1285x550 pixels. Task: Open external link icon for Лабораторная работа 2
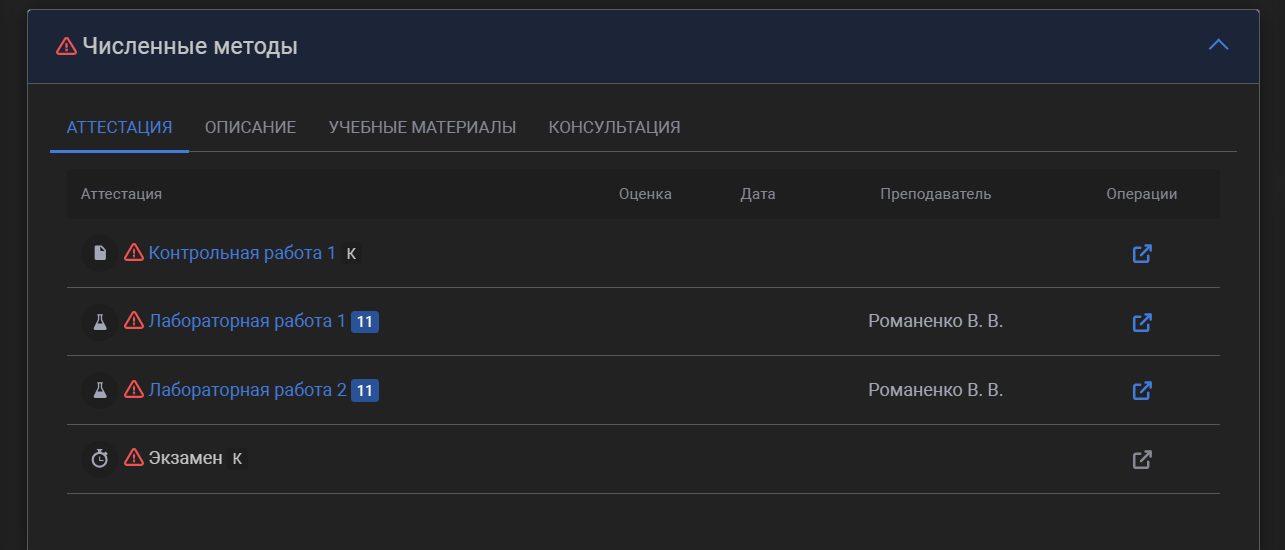[x=1142, y=391]
